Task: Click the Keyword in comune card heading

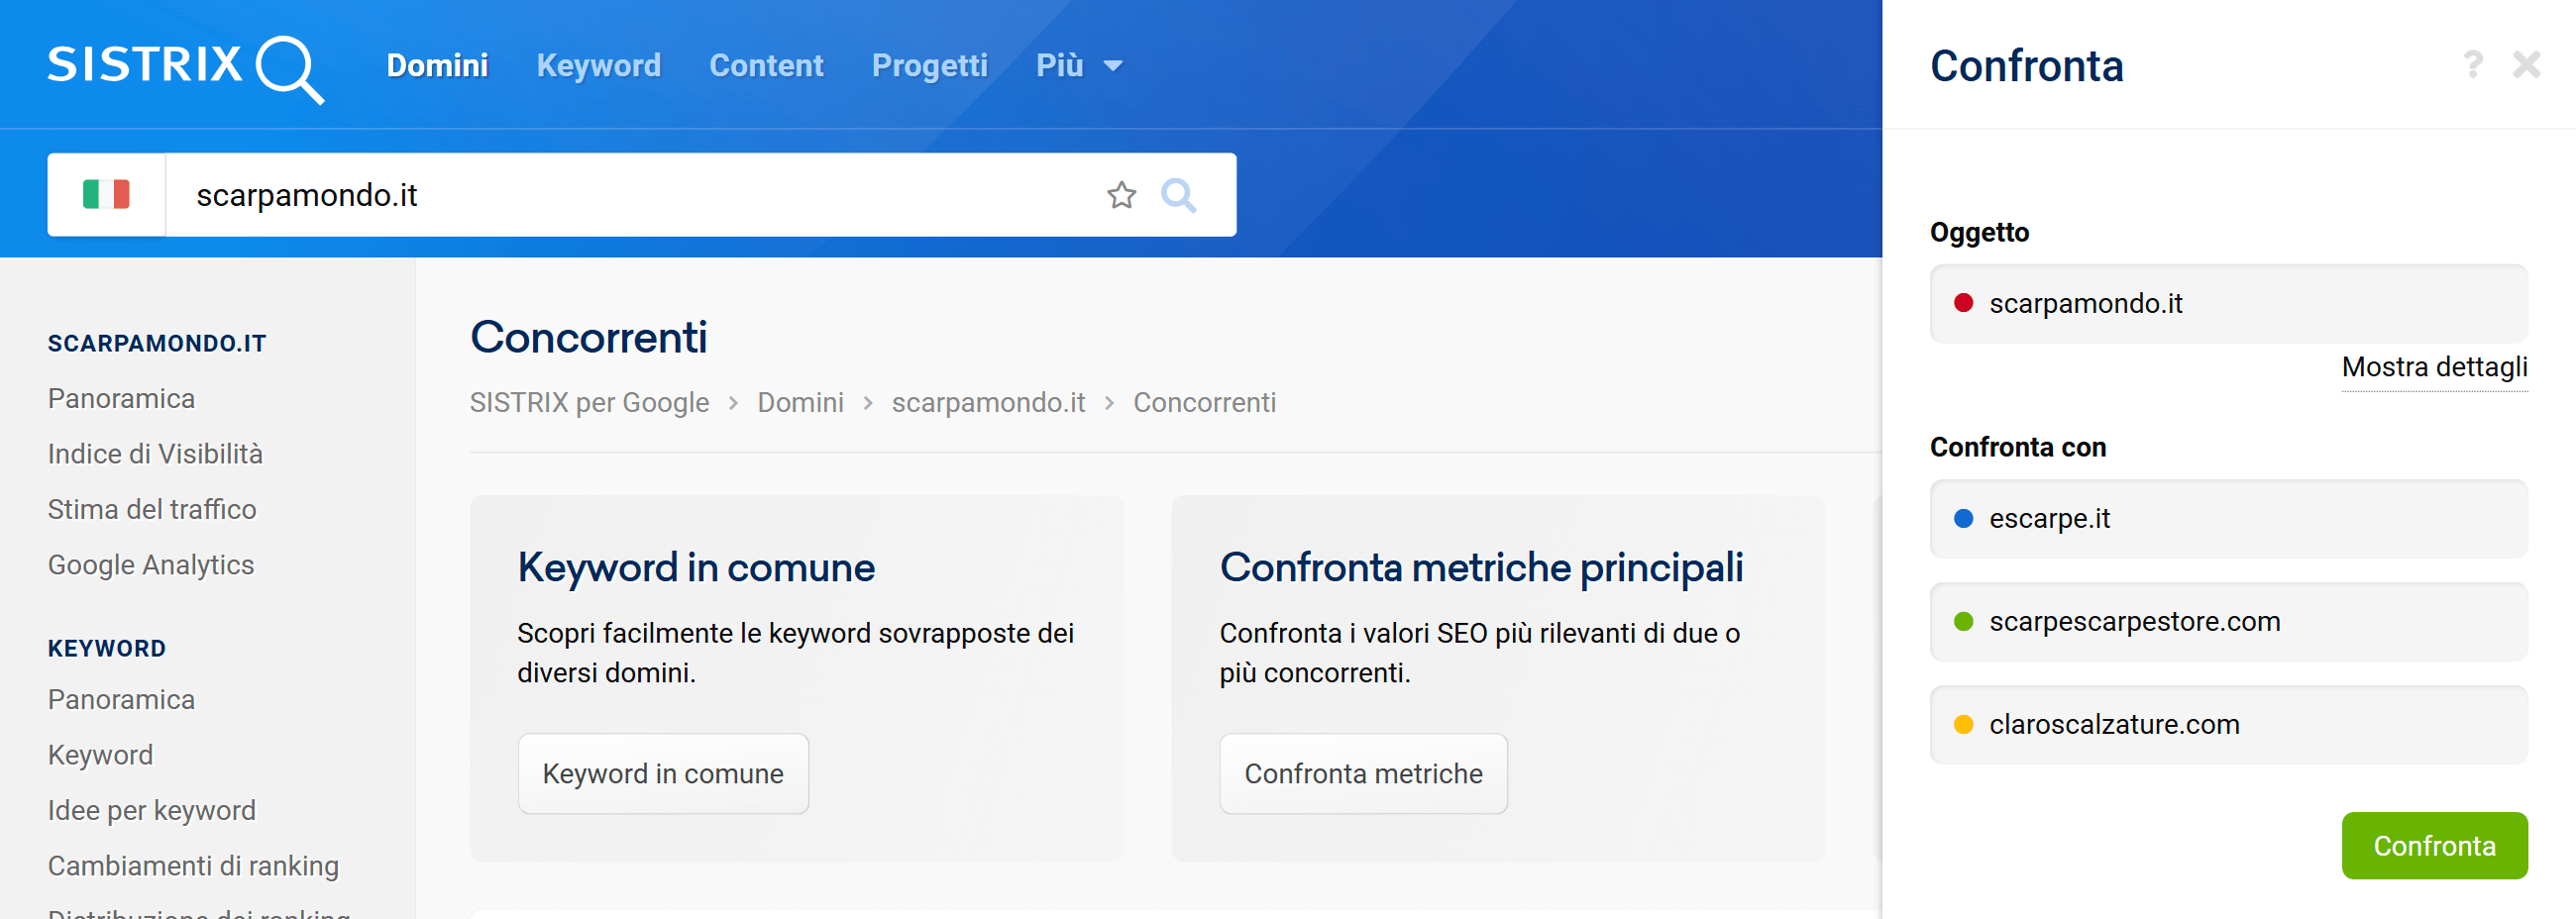Action: tap(696, 567)
